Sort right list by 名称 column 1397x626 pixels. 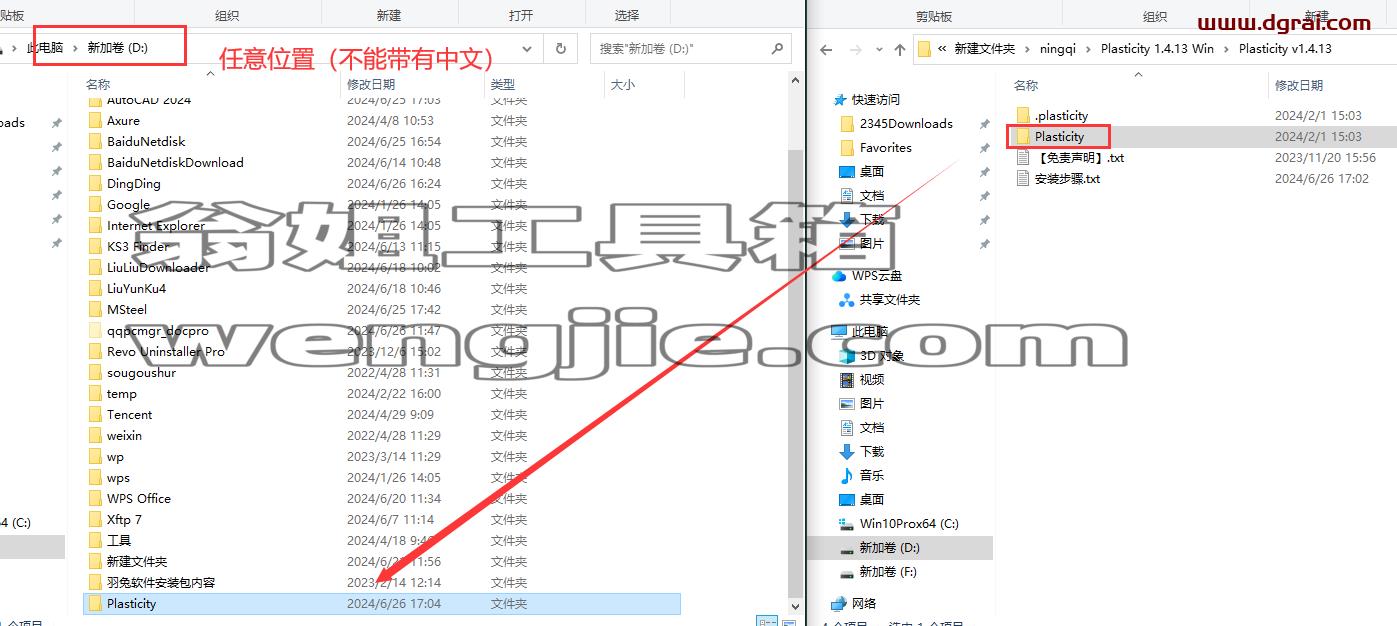[x=1026, y=85]
